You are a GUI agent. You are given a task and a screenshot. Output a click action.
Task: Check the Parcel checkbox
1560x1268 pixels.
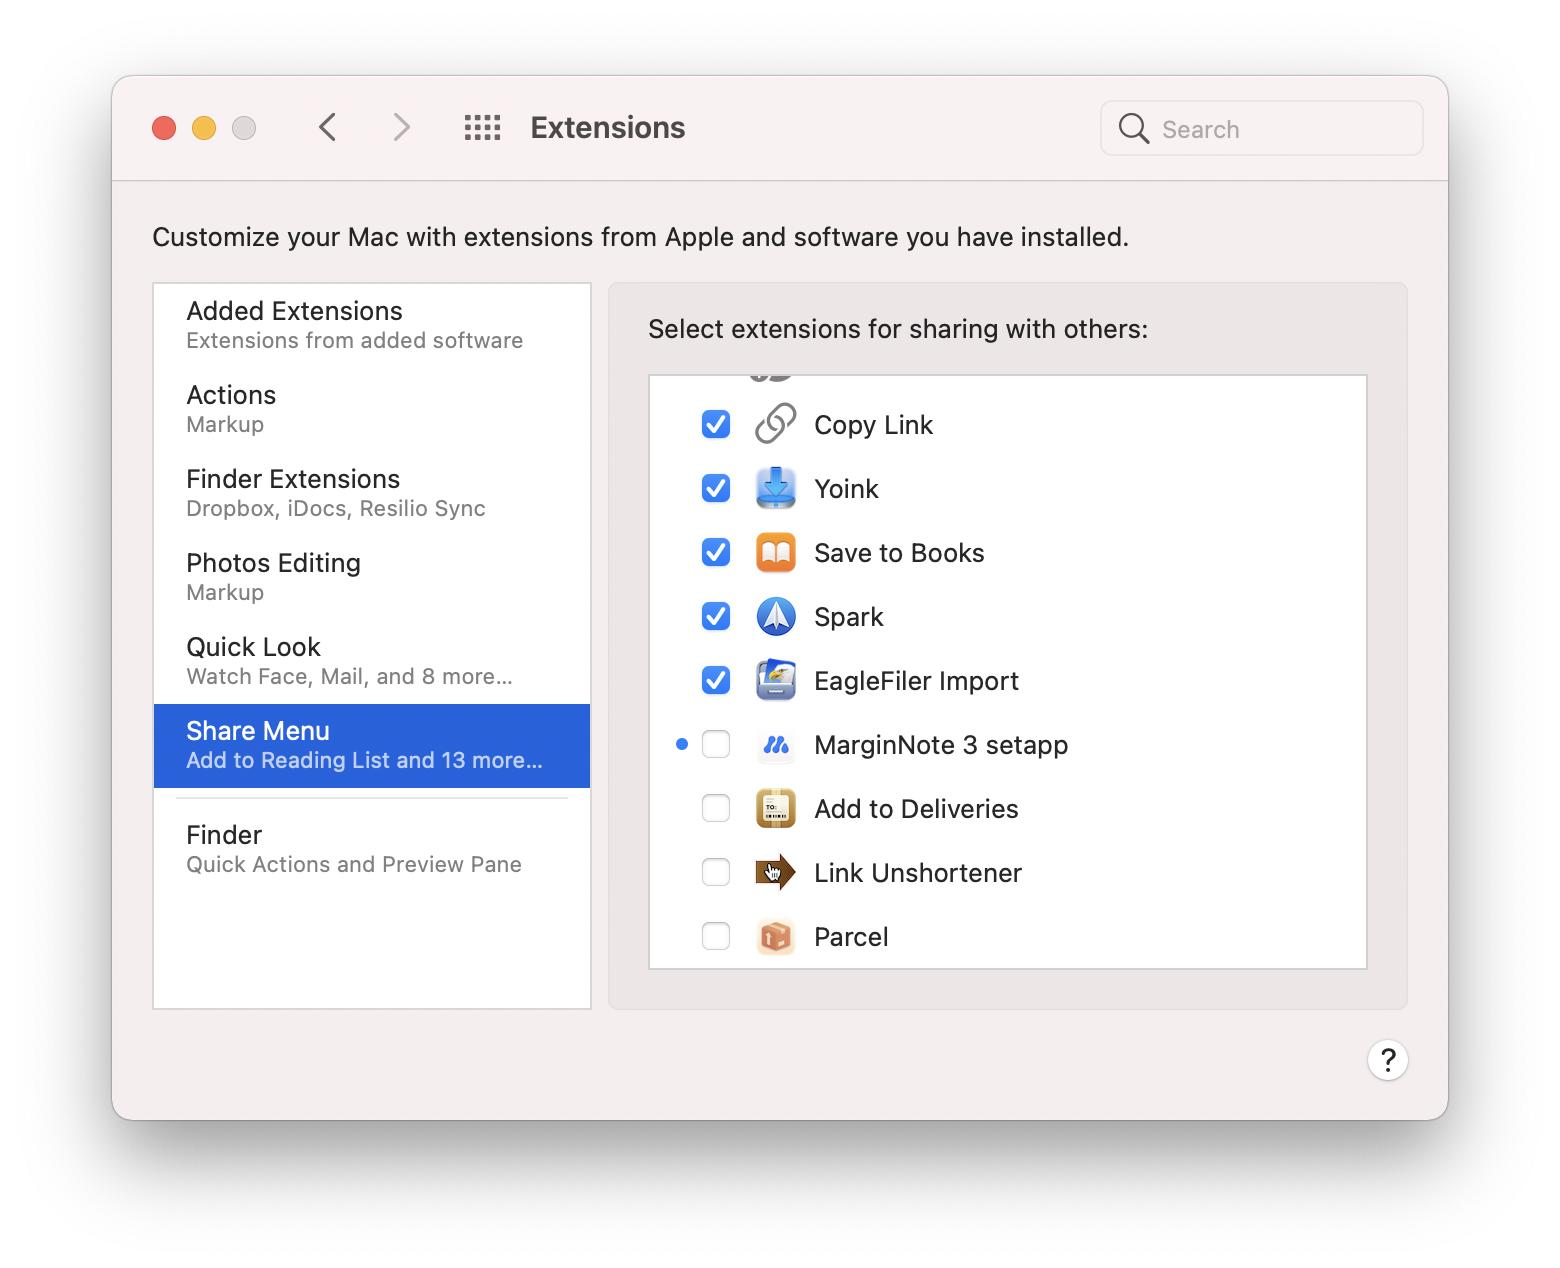(x=716, y=936)
